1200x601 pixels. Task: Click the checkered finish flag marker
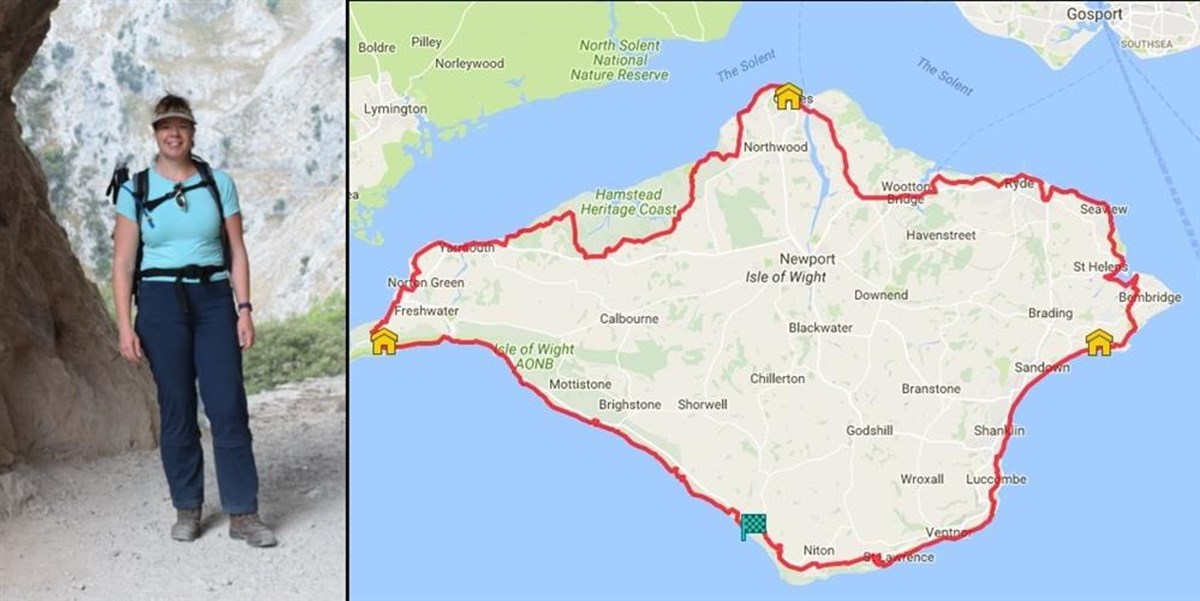(753, 526)
